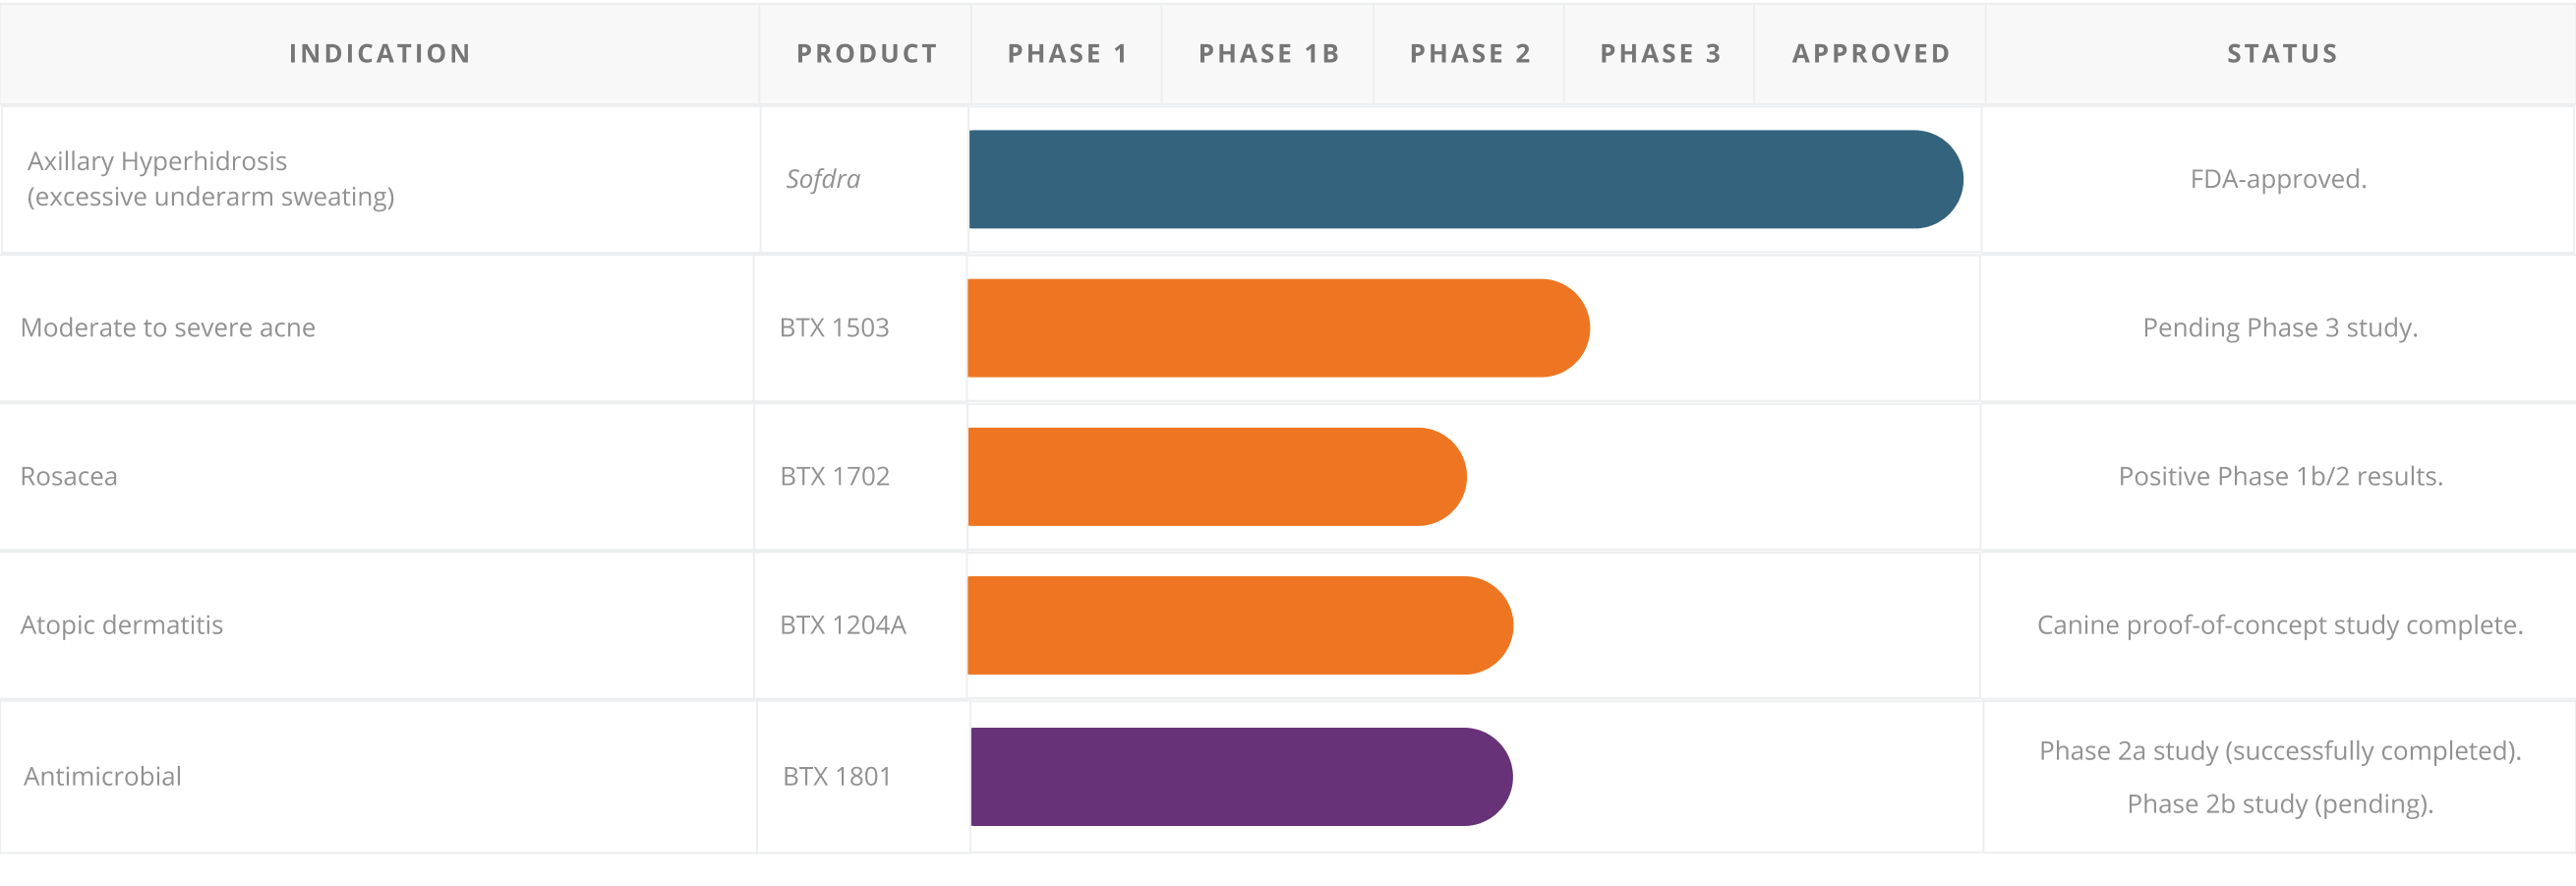Image resolution: width=2576 pixels, height=886 pixels.
Task: Select the Phase 2 header
Action: click(x=1470, y=54)
